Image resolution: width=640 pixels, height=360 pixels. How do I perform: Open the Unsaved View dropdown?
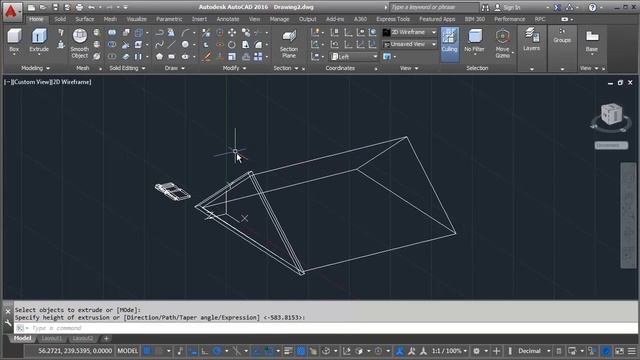pos(410,44)
